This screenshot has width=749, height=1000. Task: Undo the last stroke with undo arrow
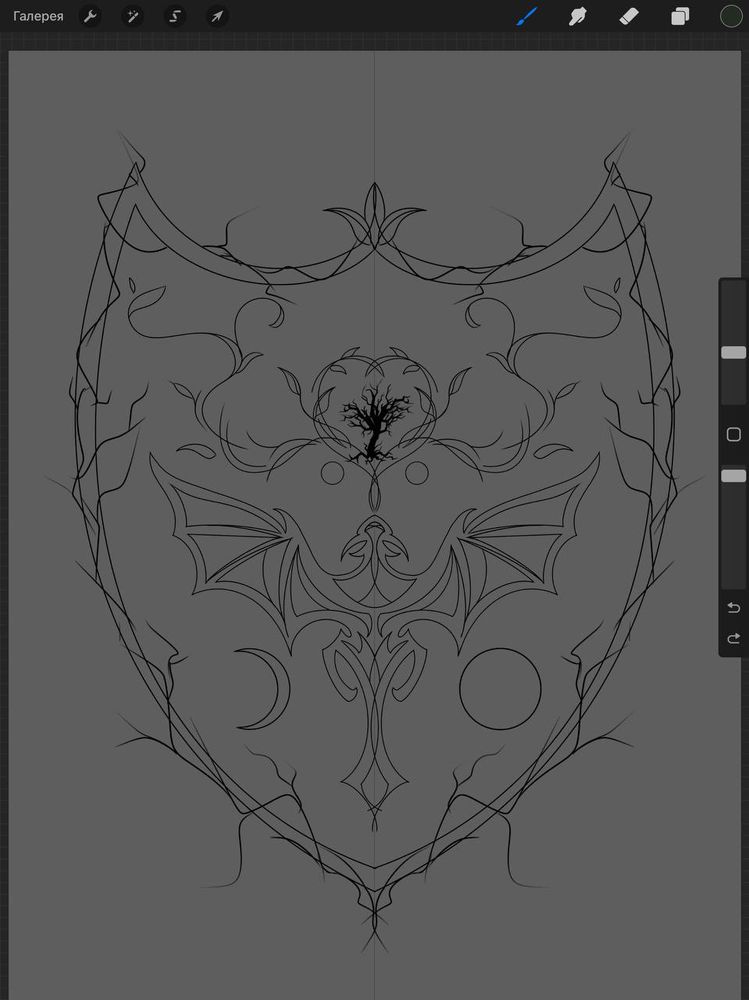pos(734,608)
